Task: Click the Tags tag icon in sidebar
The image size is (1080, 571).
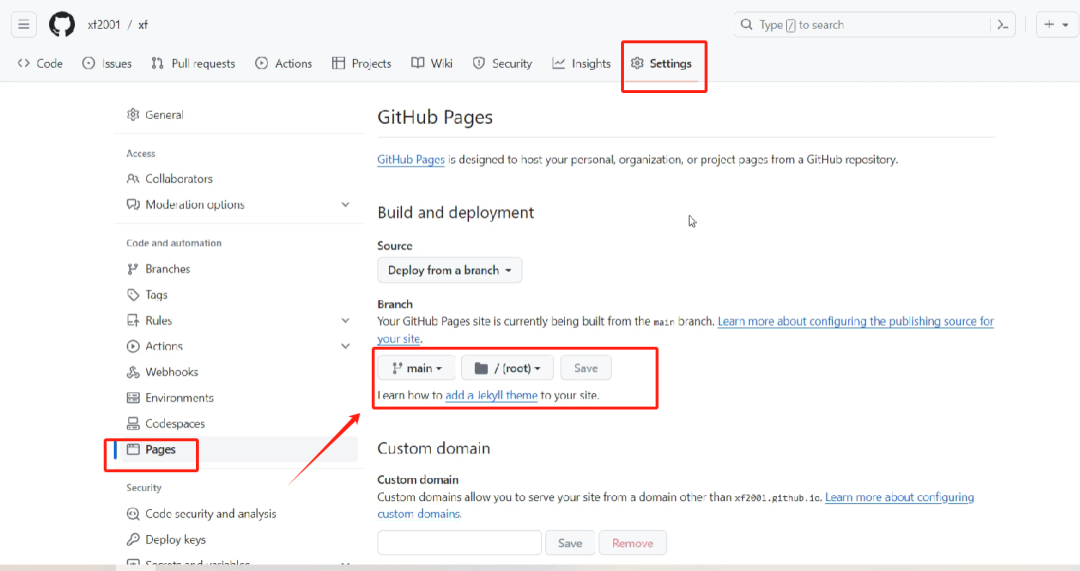Action: pyautogui.click(x=133, y=295)
